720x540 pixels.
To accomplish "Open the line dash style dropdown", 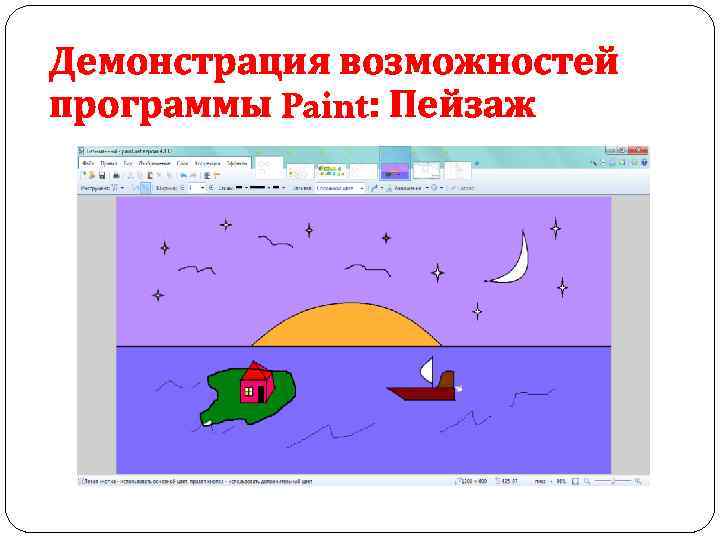I will click(260, 188).
